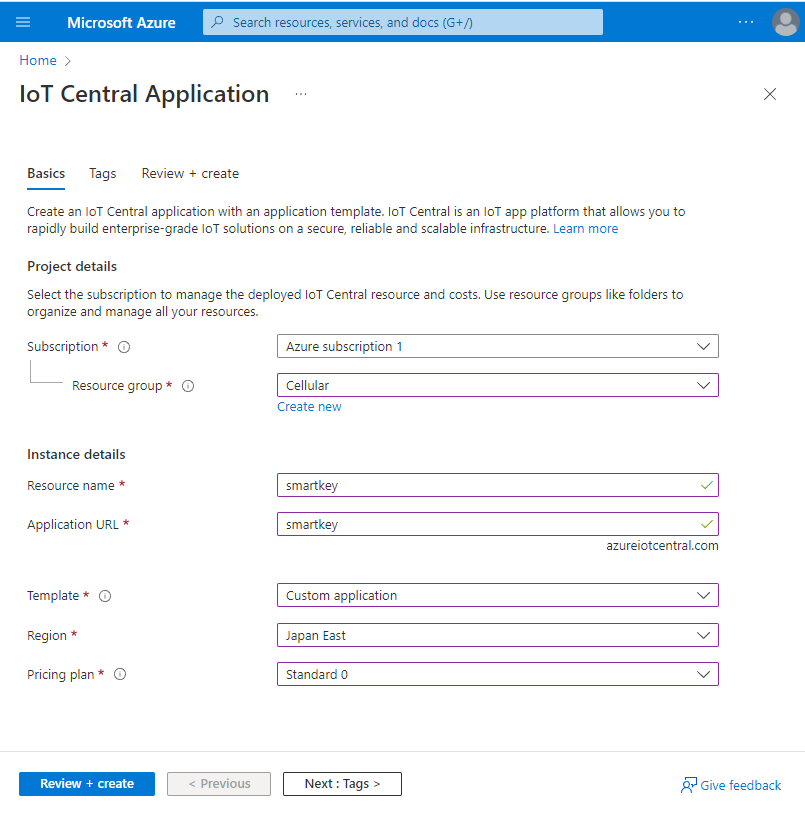Open the Region dropdown showing Japan East
Screen dimensions: 805x813
click(498, 635)
